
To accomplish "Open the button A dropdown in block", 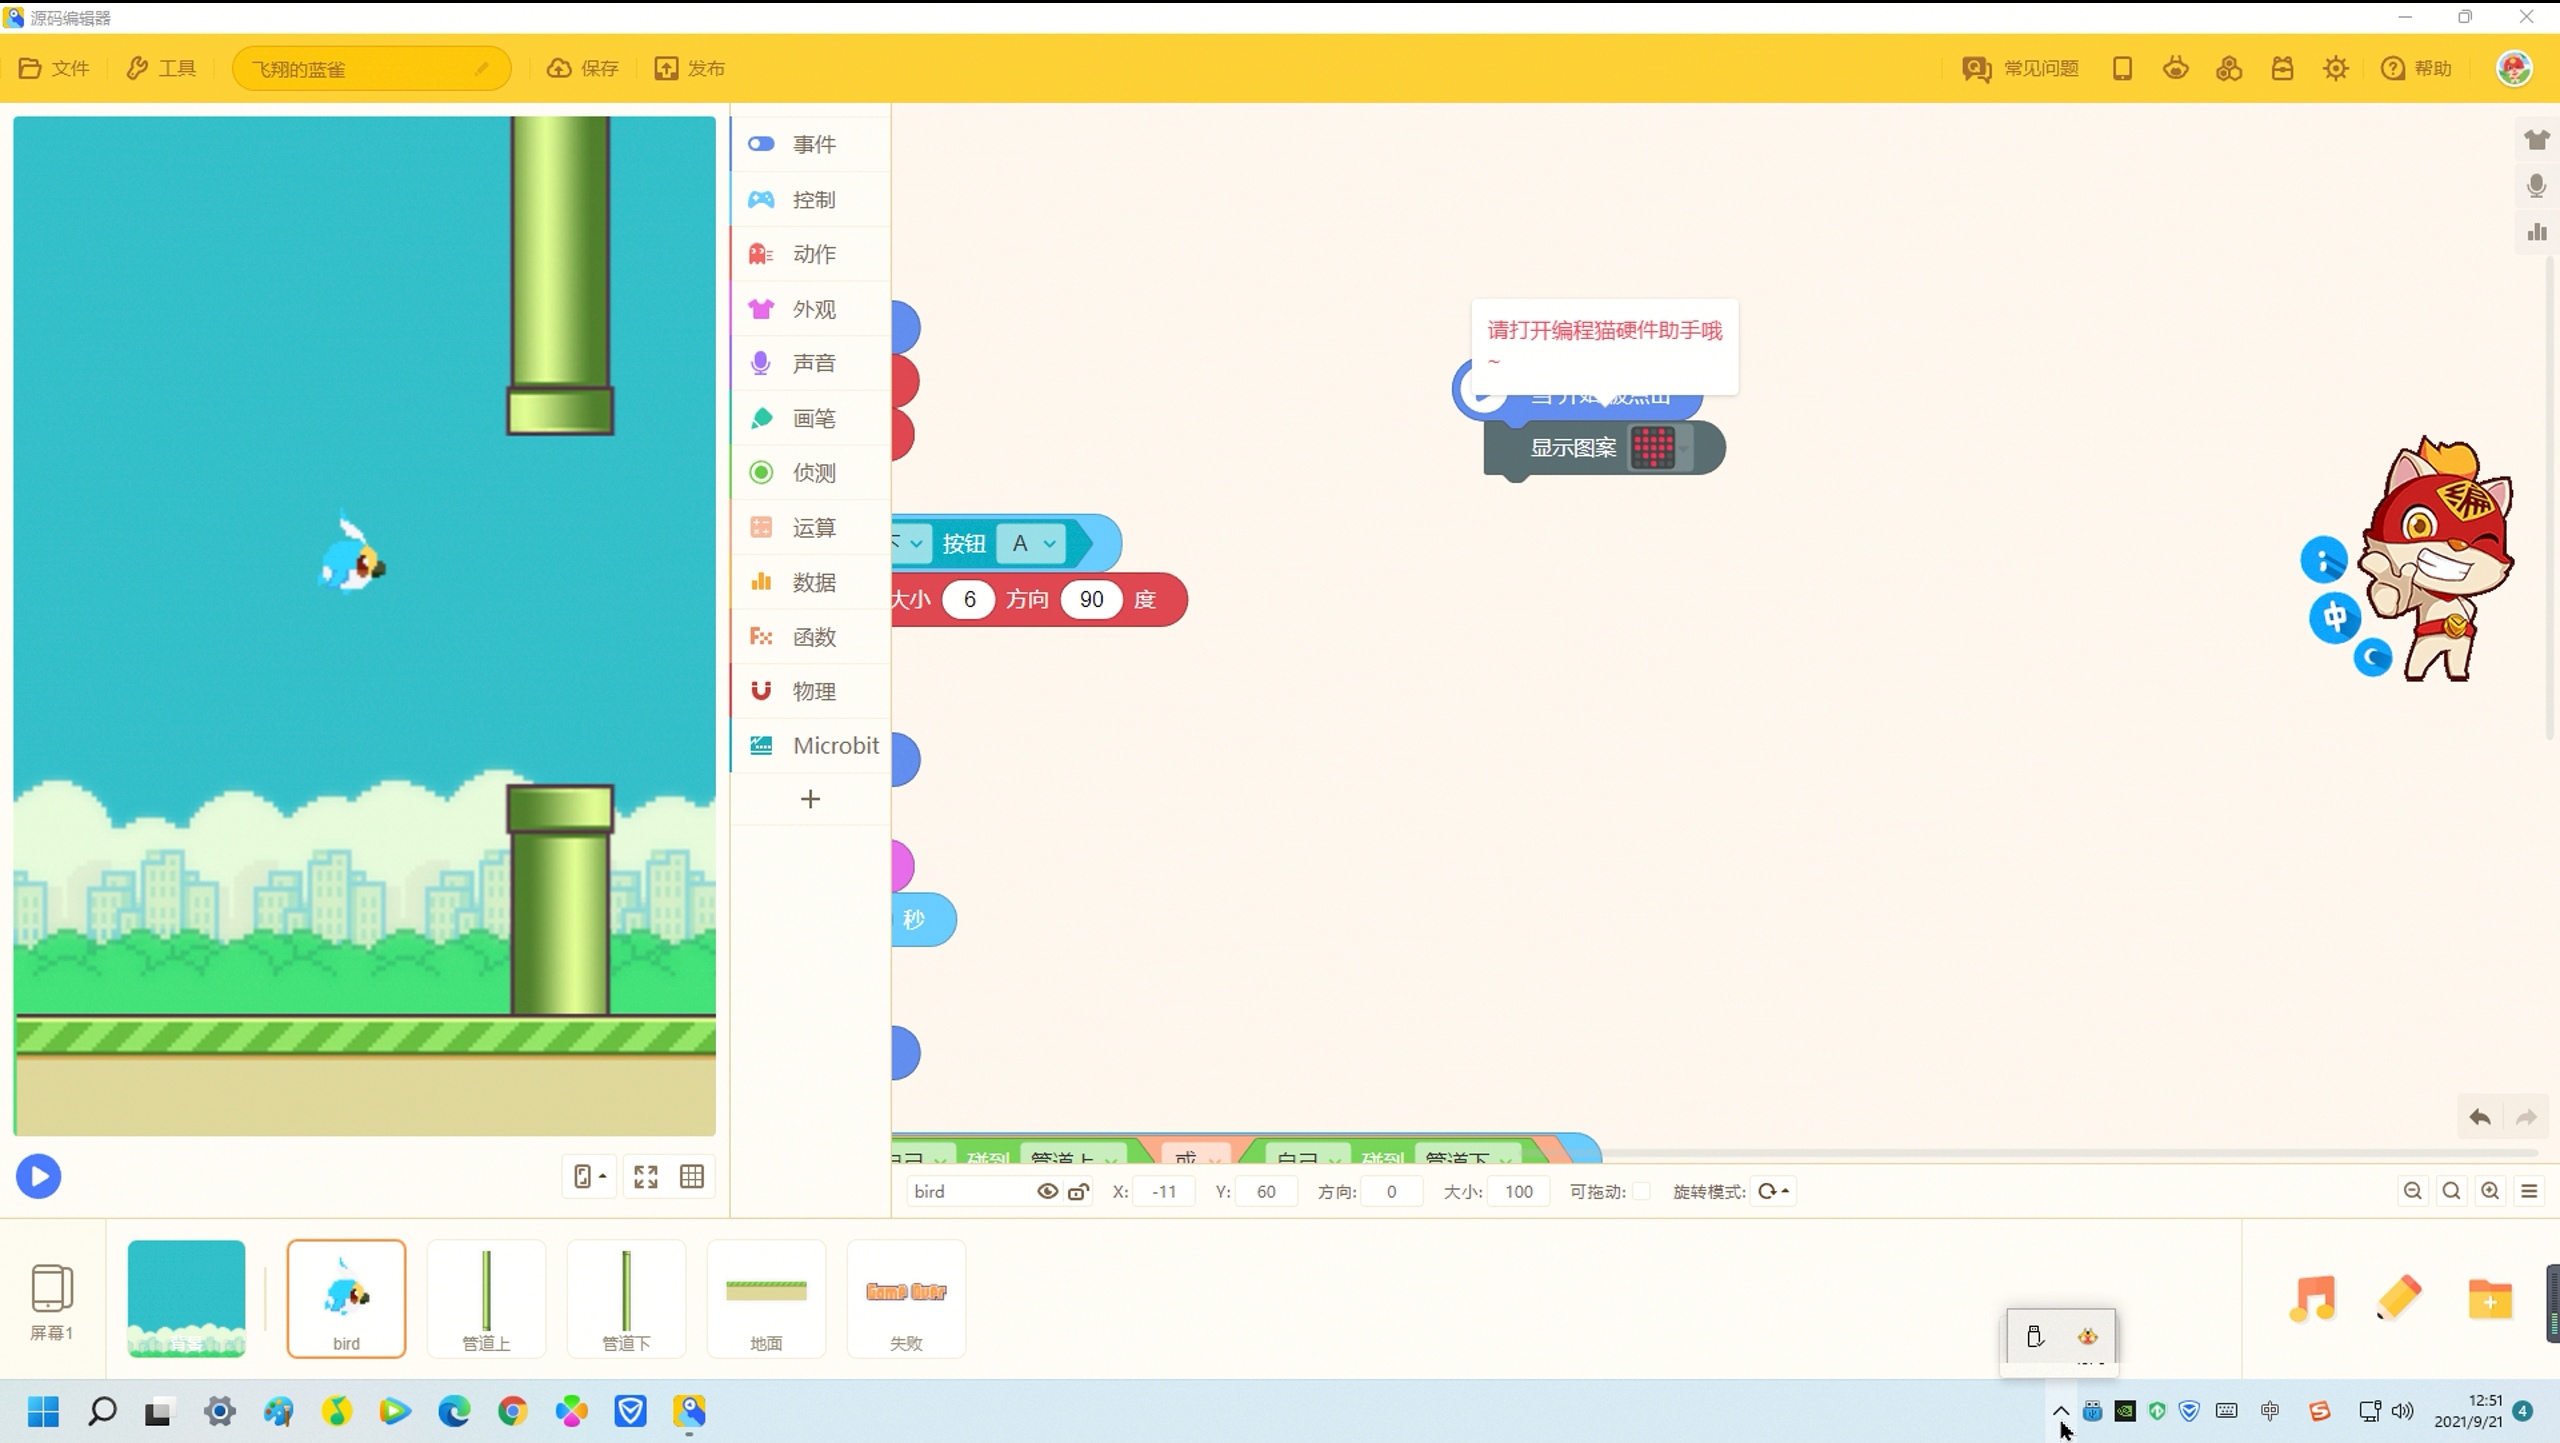I will (x=1032, y=543).
